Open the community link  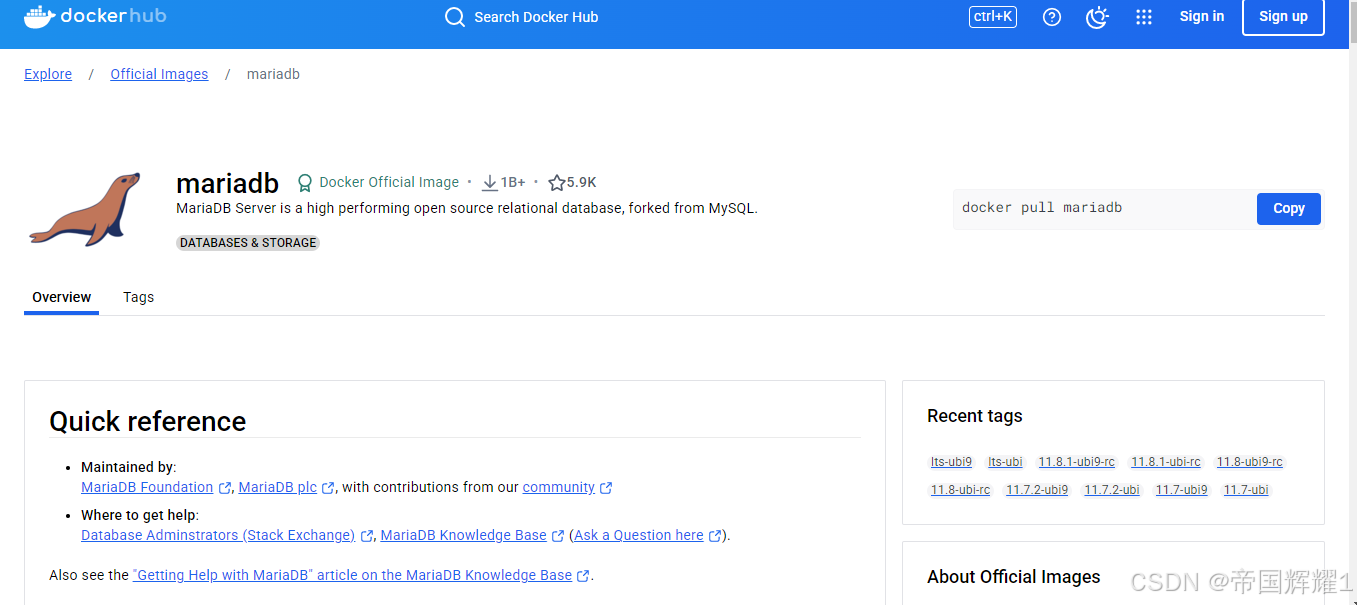[x=558, y=487]
